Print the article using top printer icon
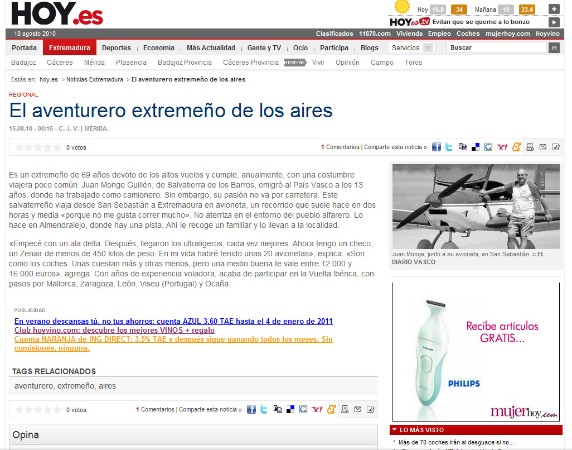Screen dimensions: 572x450 [530, 147]
